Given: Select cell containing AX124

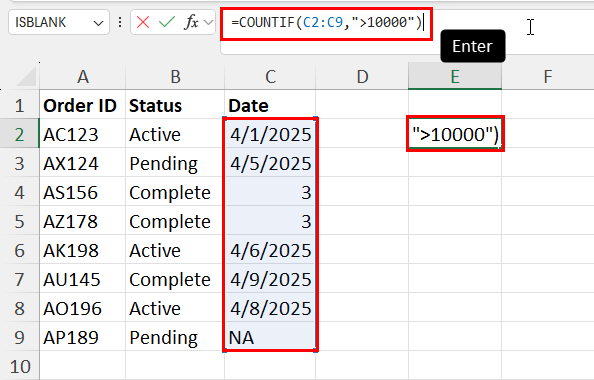Looking at the screenshot, I should (x=83, y=163).
